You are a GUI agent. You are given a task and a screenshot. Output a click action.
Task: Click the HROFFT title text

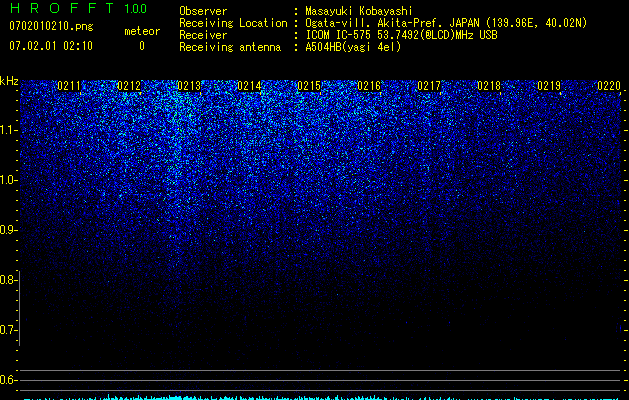point(62,8)
